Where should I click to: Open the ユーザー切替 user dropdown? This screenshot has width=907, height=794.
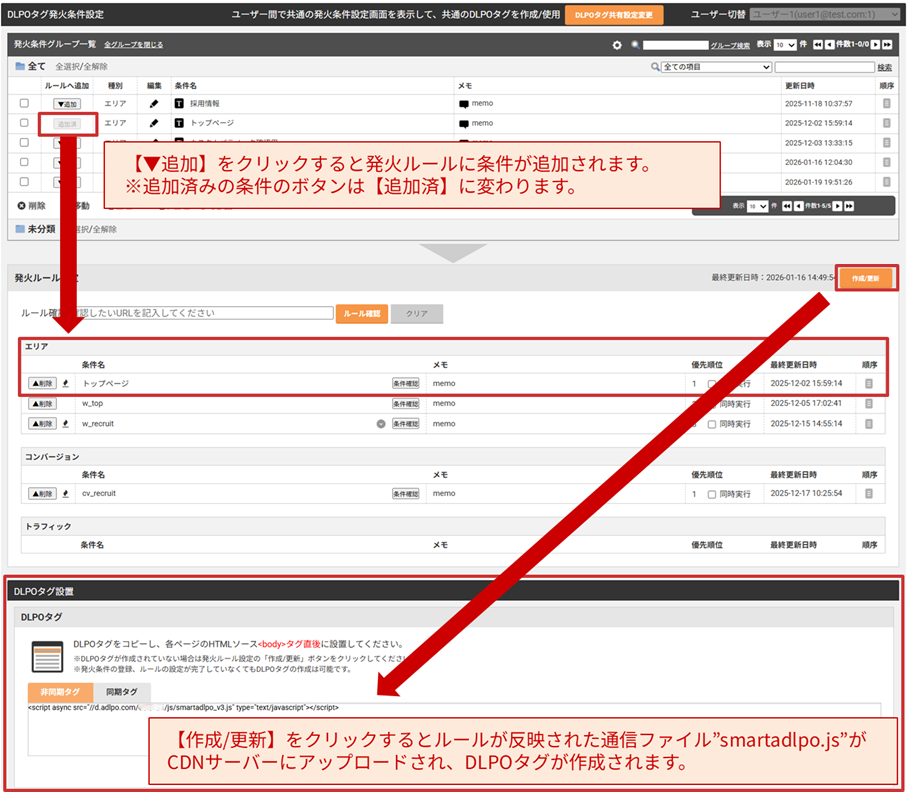pyautogui.click(x=825, y=14)
